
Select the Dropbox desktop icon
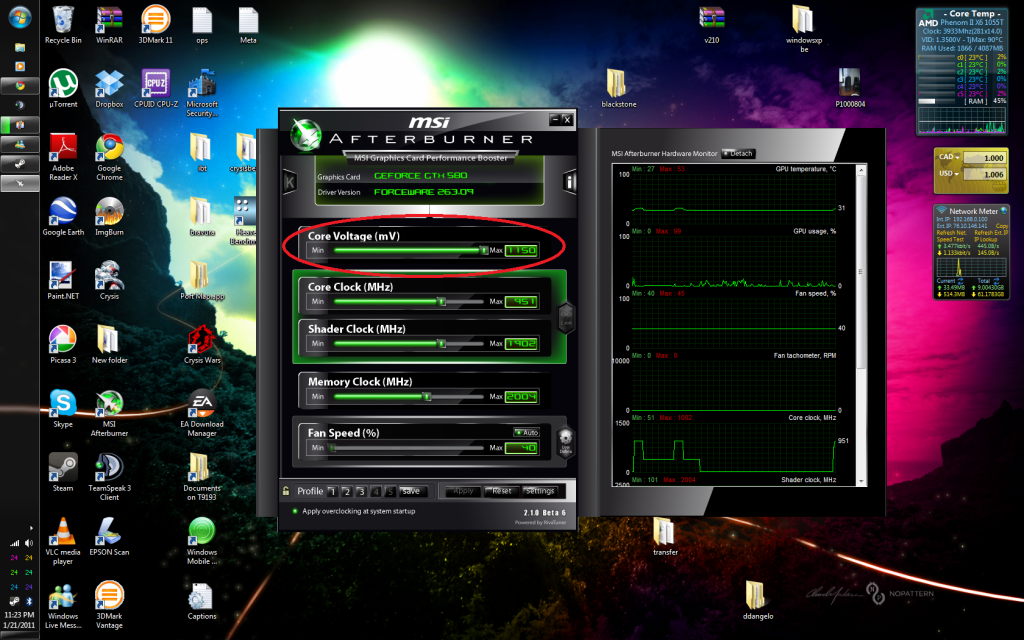(x=109, y=89)
